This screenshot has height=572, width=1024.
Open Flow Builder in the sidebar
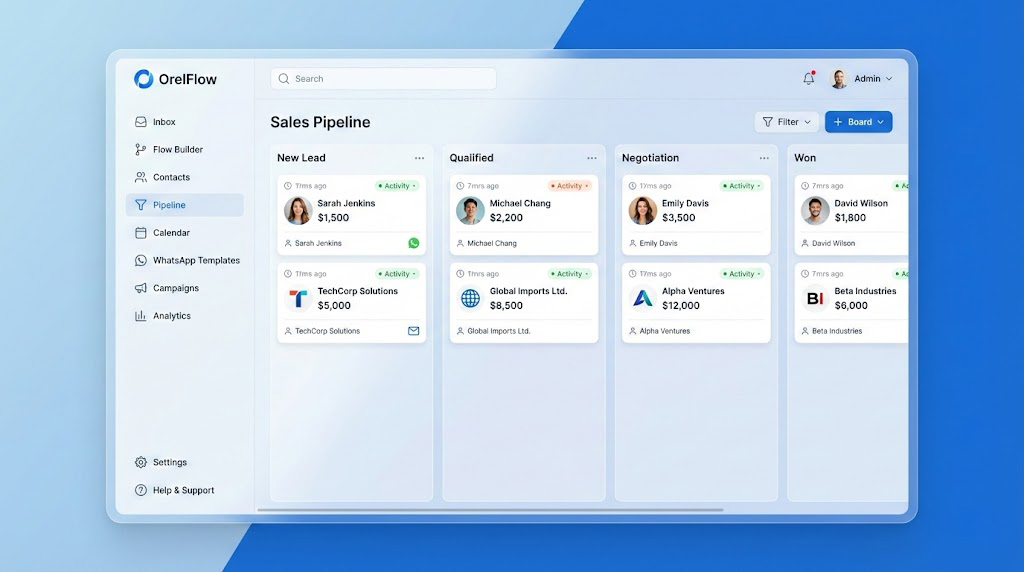point(177,150)
